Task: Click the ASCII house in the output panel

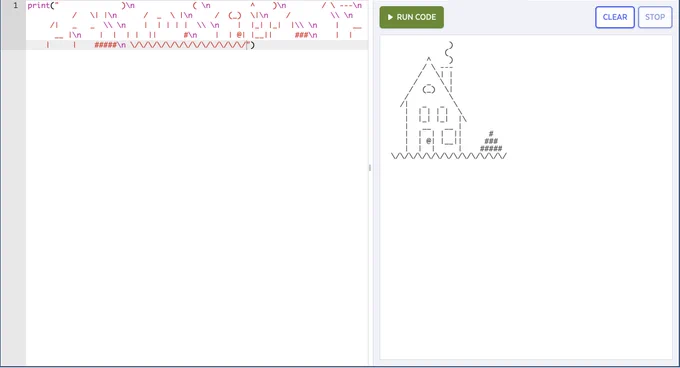Action: [x=449, y=101]
